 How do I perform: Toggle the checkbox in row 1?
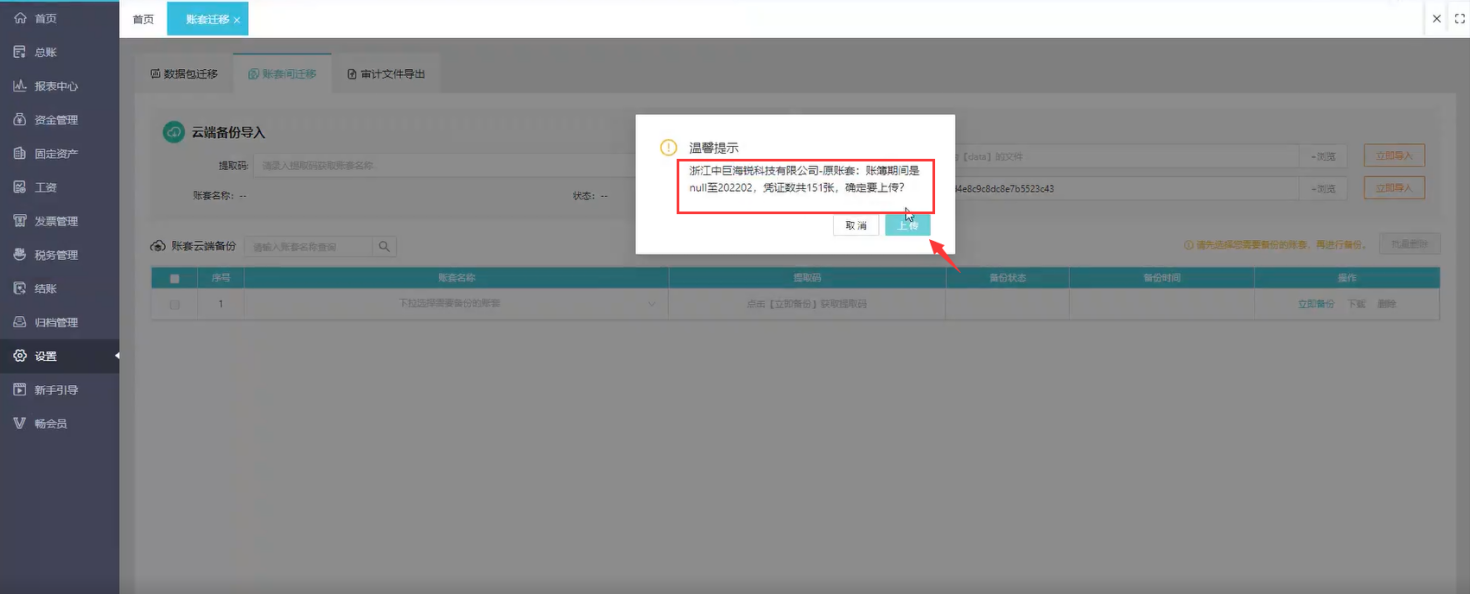click(x=175, y=304)
